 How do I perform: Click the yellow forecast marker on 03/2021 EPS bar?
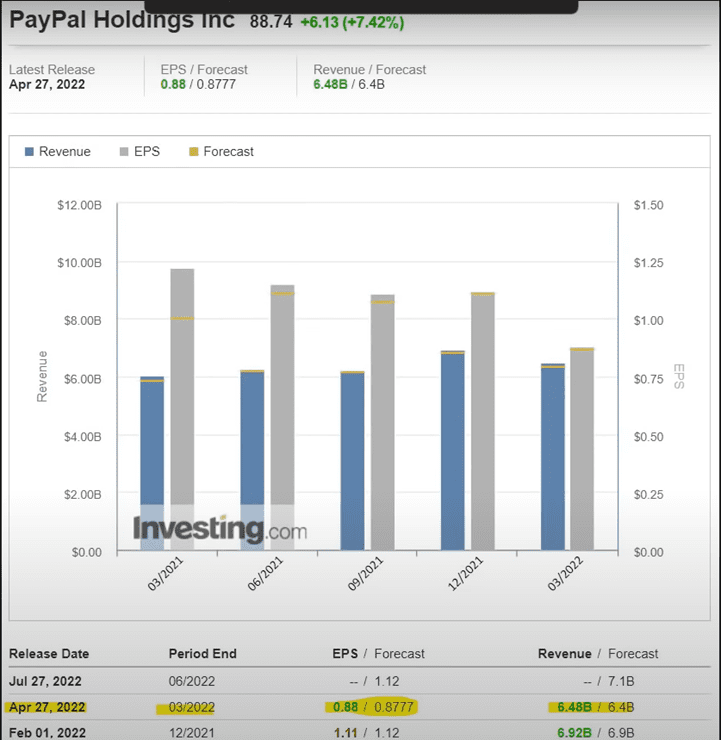(x=182, y=318)
